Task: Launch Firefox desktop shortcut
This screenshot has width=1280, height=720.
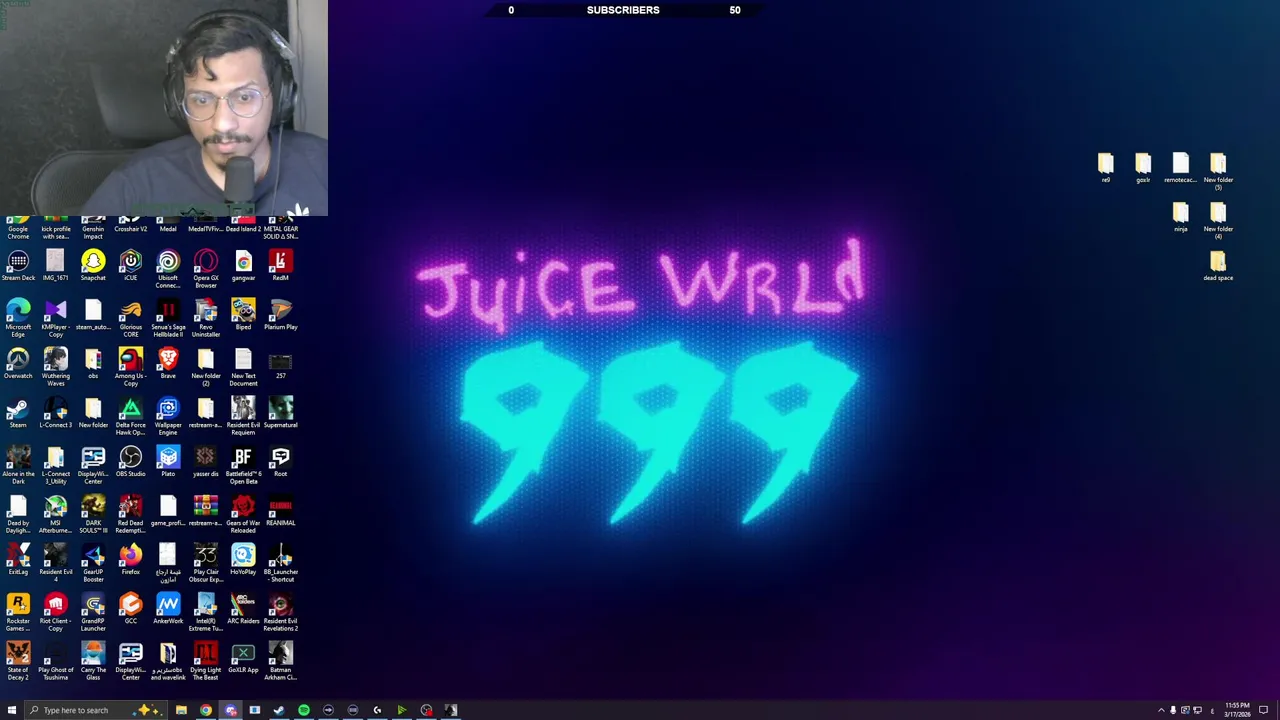Action: click(131, 560)
